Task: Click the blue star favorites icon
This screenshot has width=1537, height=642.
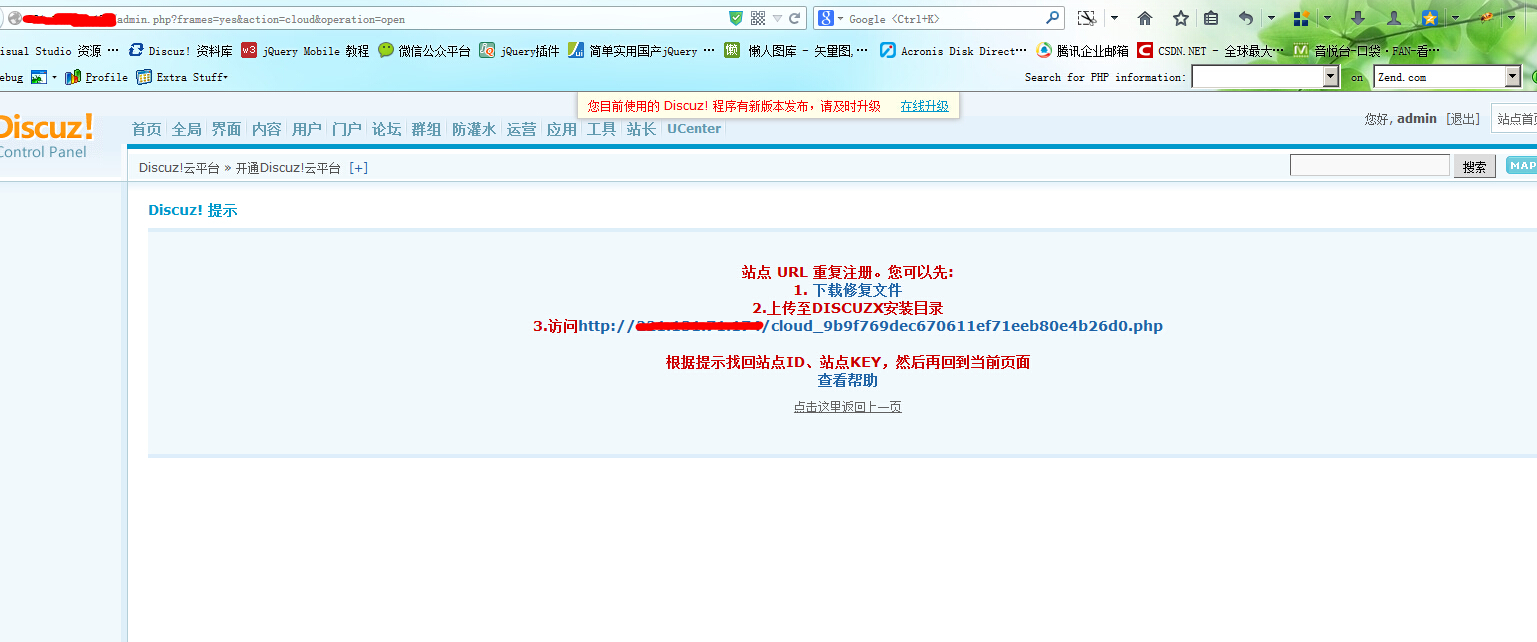Action: point(1430,18)
